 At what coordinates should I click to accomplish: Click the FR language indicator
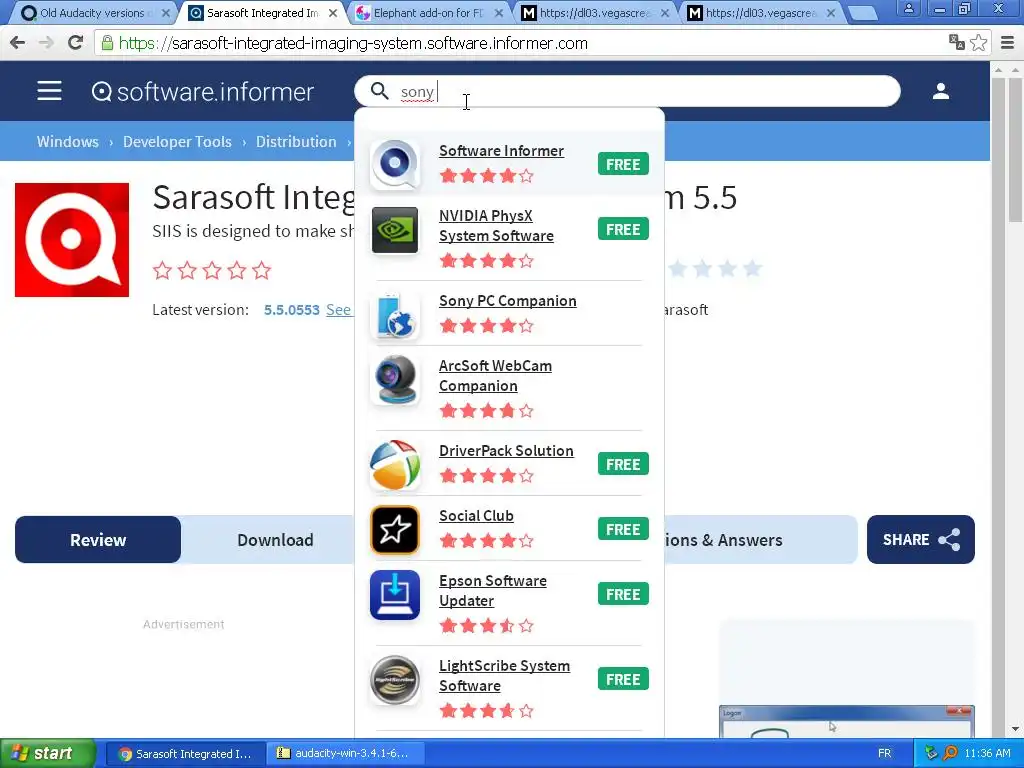[884, 753]
